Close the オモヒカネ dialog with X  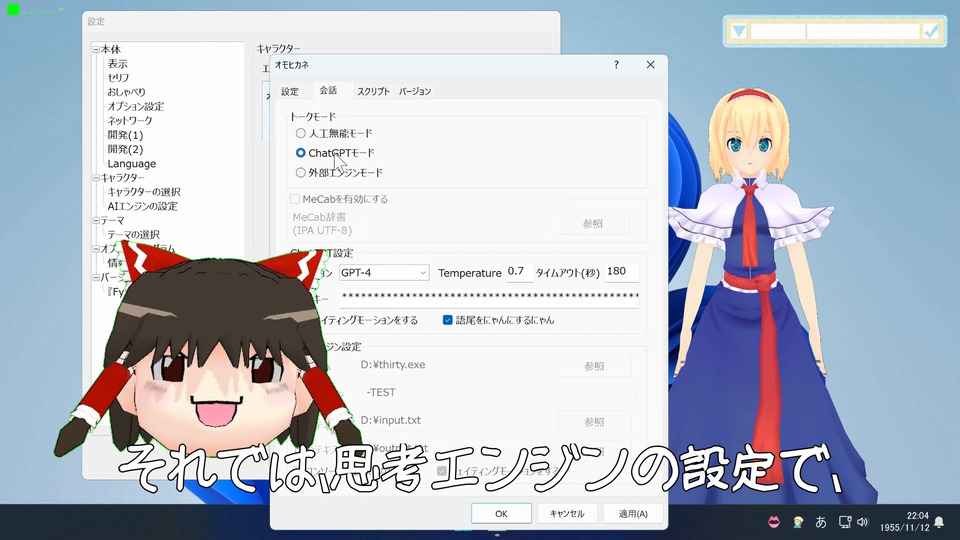[x=650, y=64]
